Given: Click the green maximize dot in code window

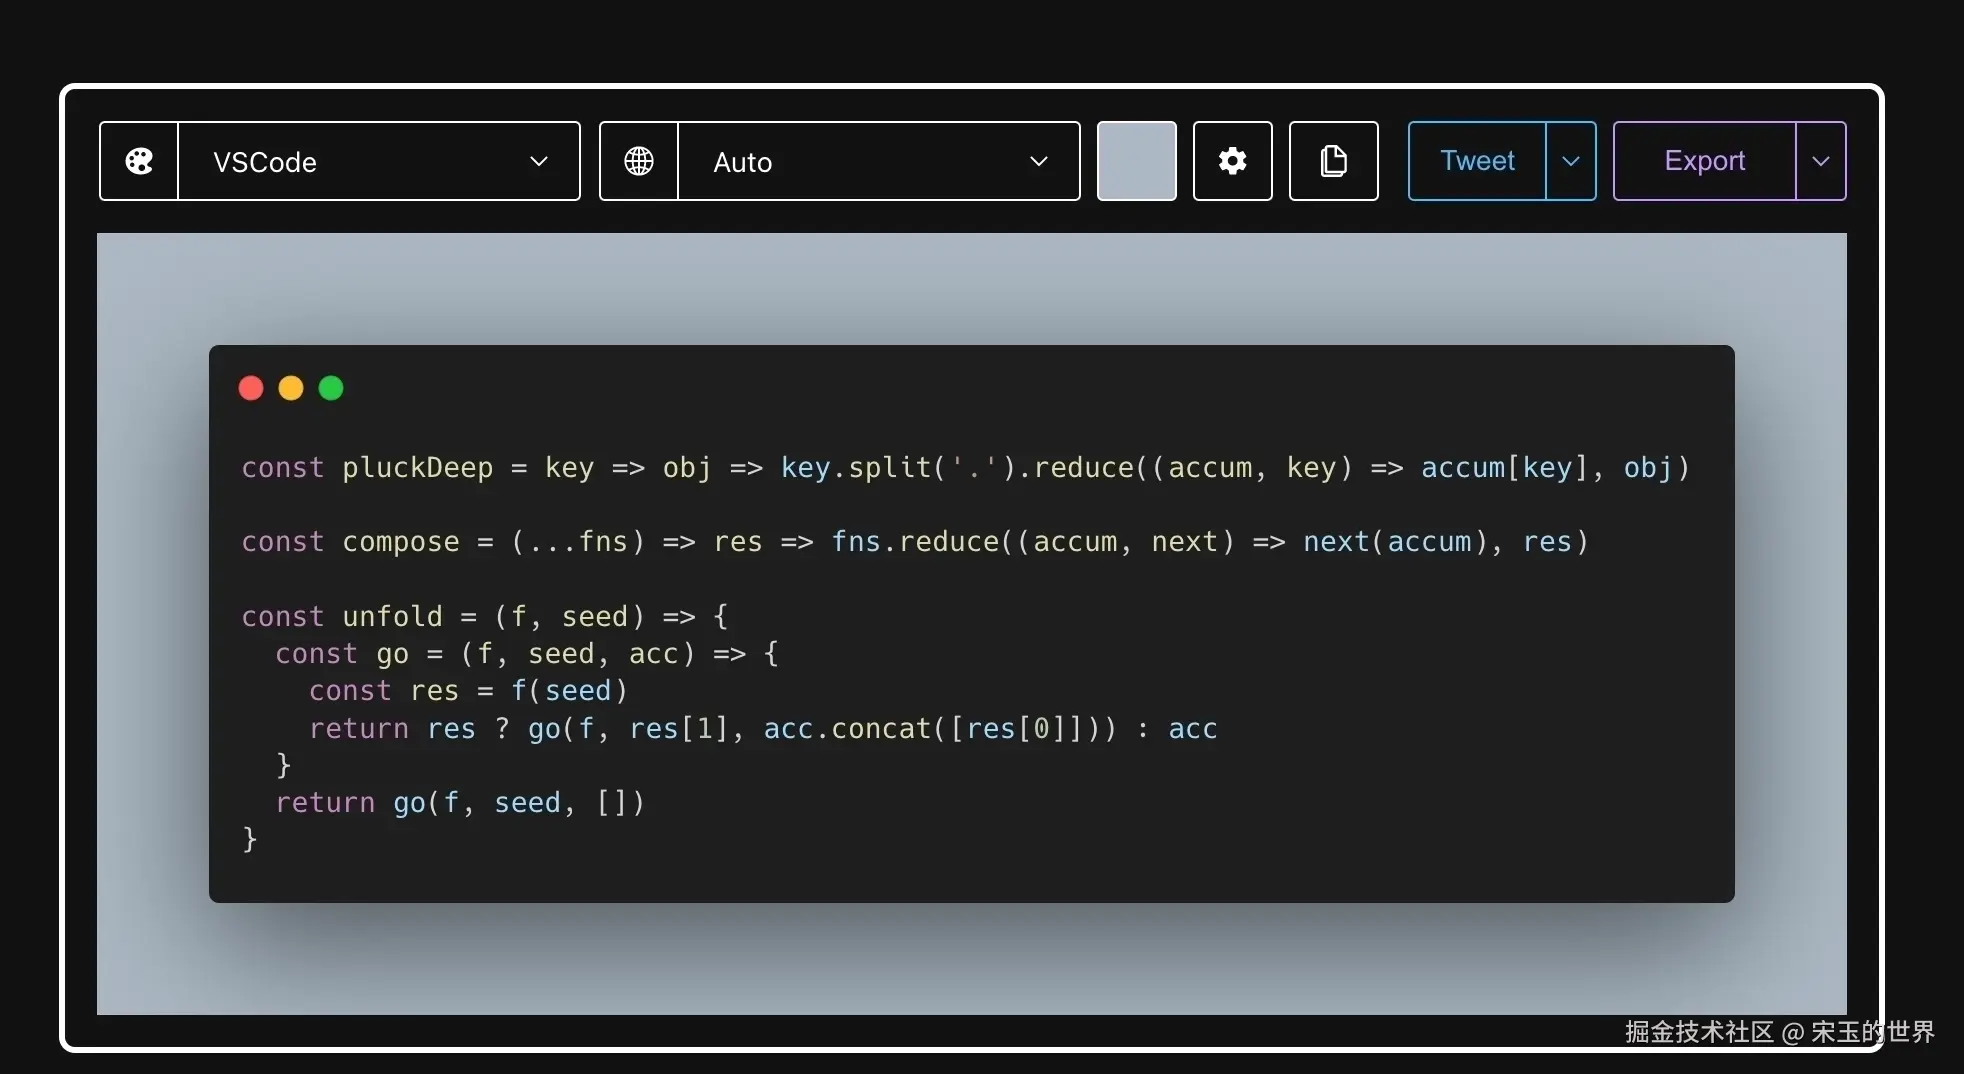Looking at the screenshot, I should (331, 388).
